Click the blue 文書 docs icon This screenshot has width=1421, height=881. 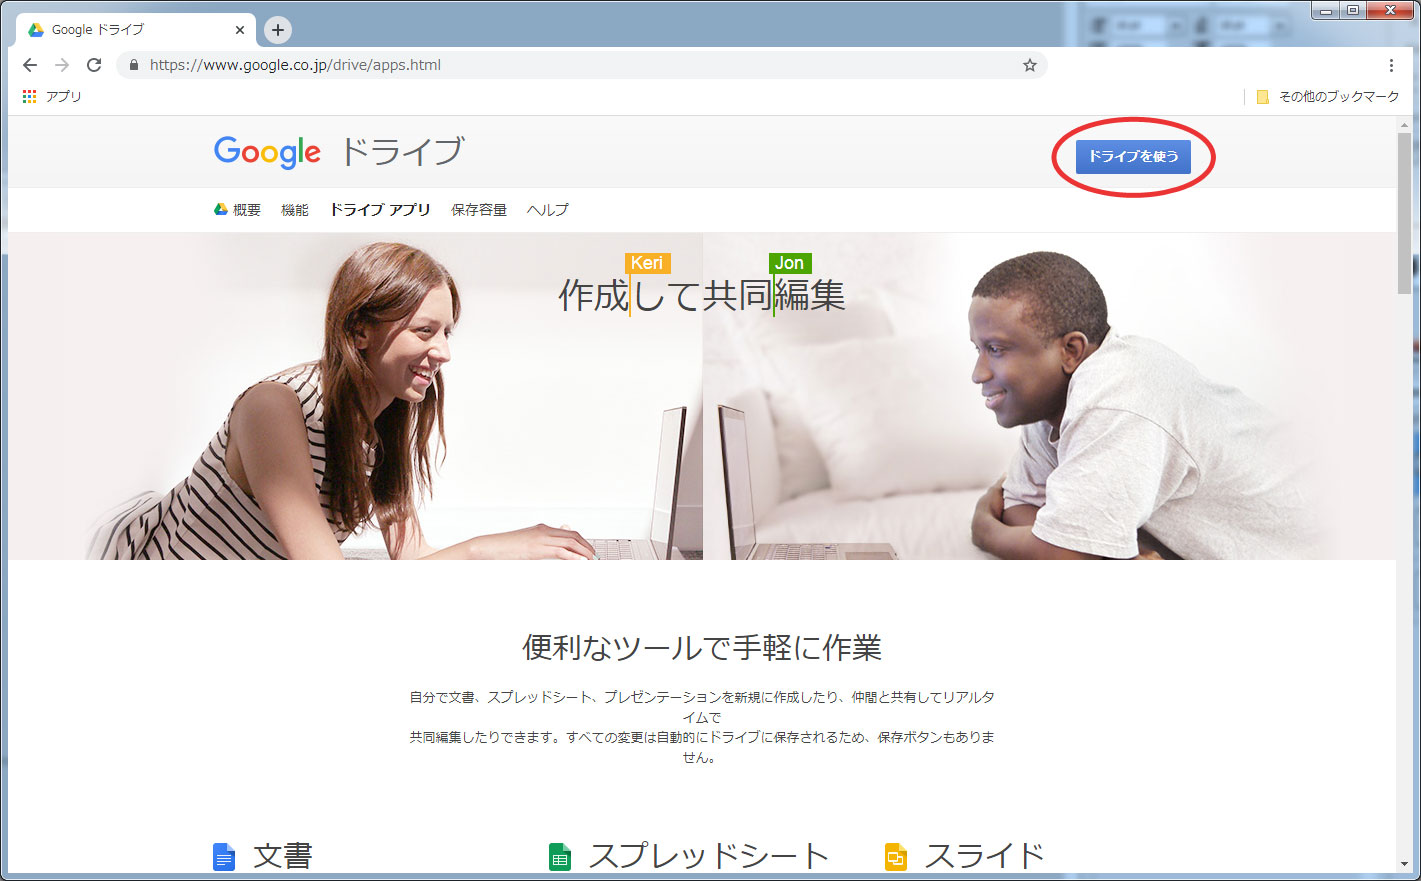pos(224,857)
